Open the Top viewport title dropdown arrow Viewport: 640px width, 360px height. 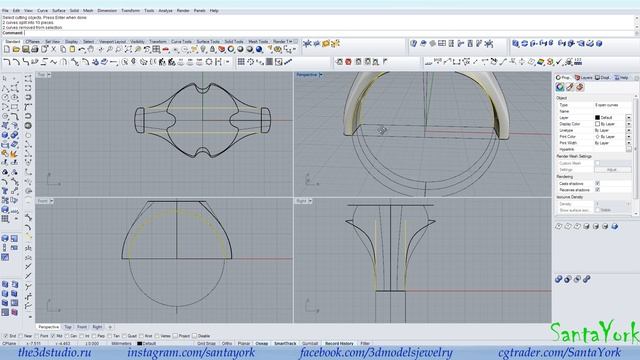pyautogui.click(x=49, y=75)
